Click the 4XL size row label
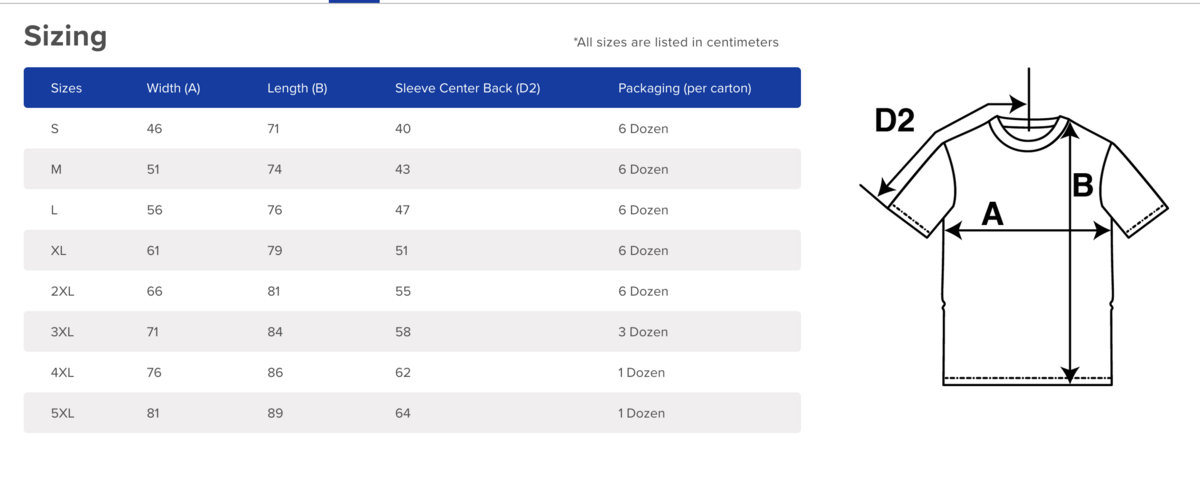1200x479 pixels. (x=62, y=372)
